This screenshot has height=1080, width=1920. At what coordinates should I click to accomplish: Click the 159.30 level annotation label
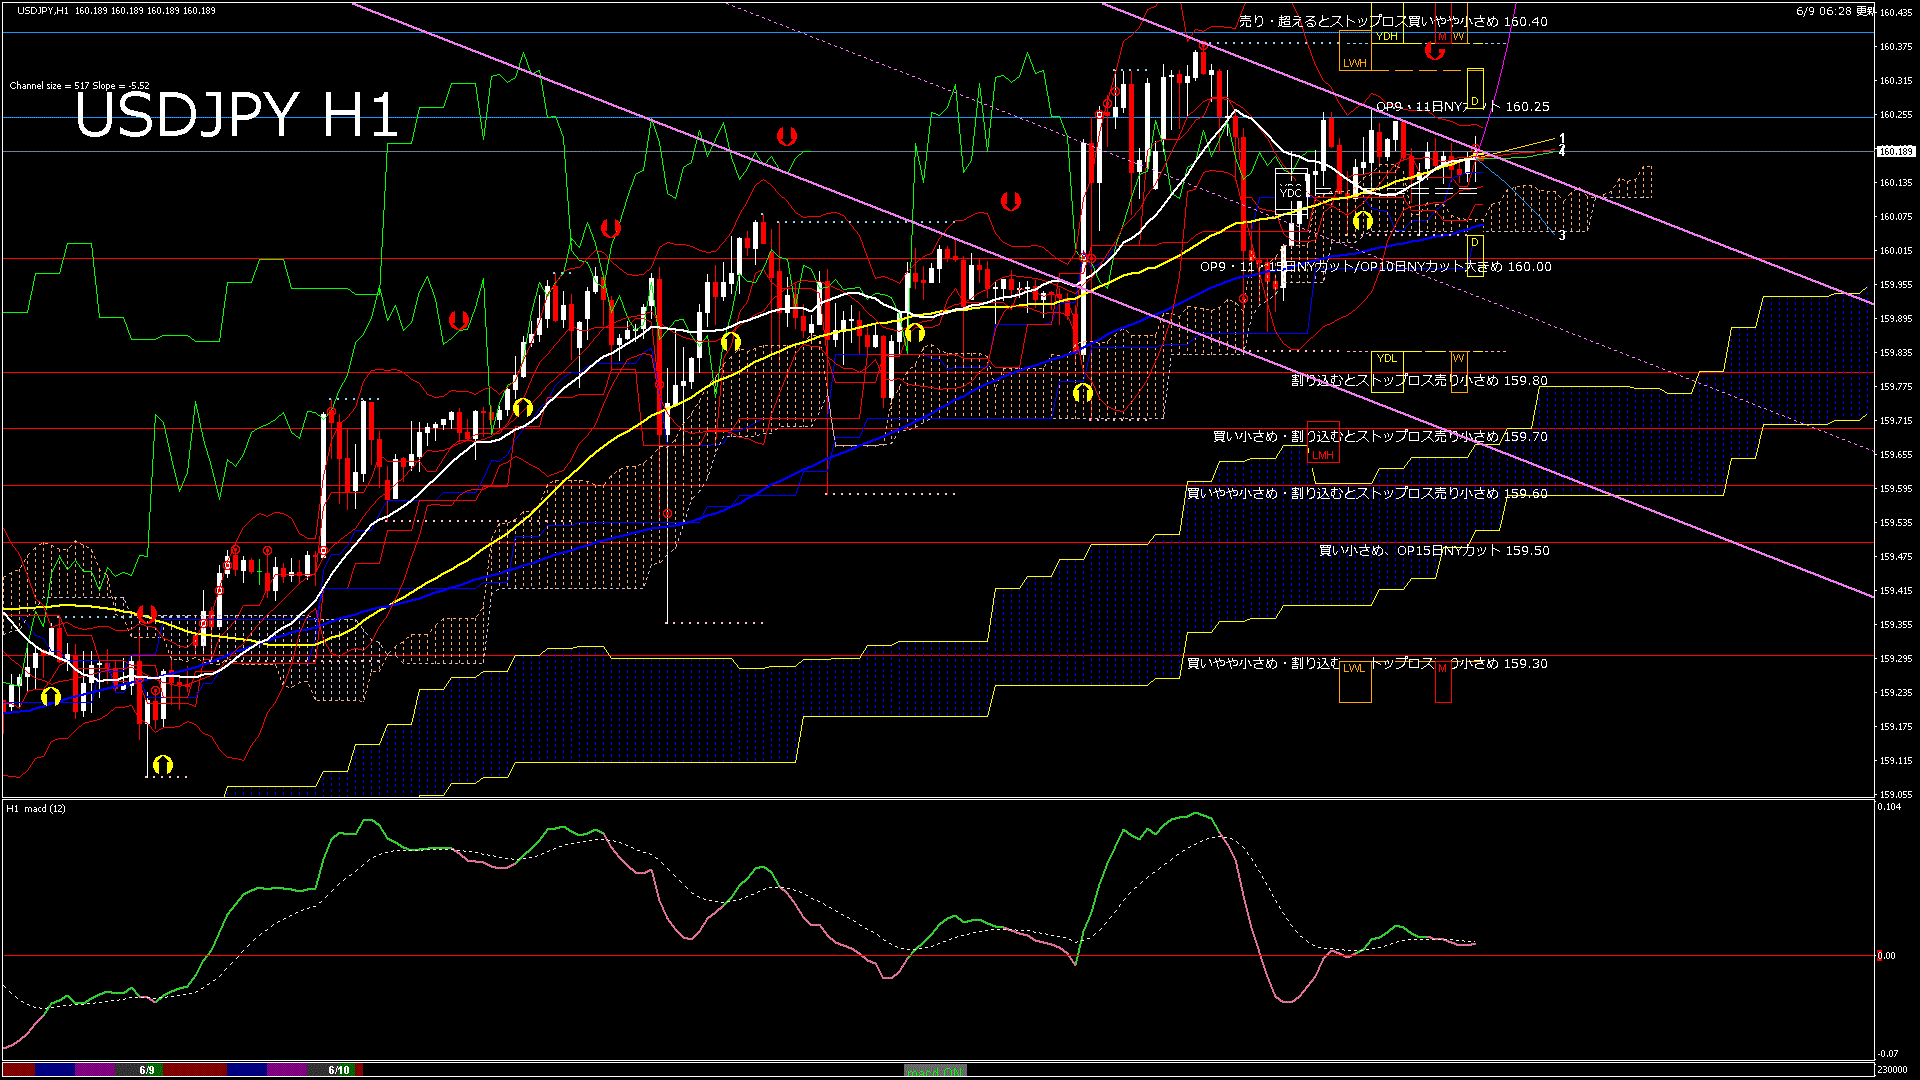1367,664
